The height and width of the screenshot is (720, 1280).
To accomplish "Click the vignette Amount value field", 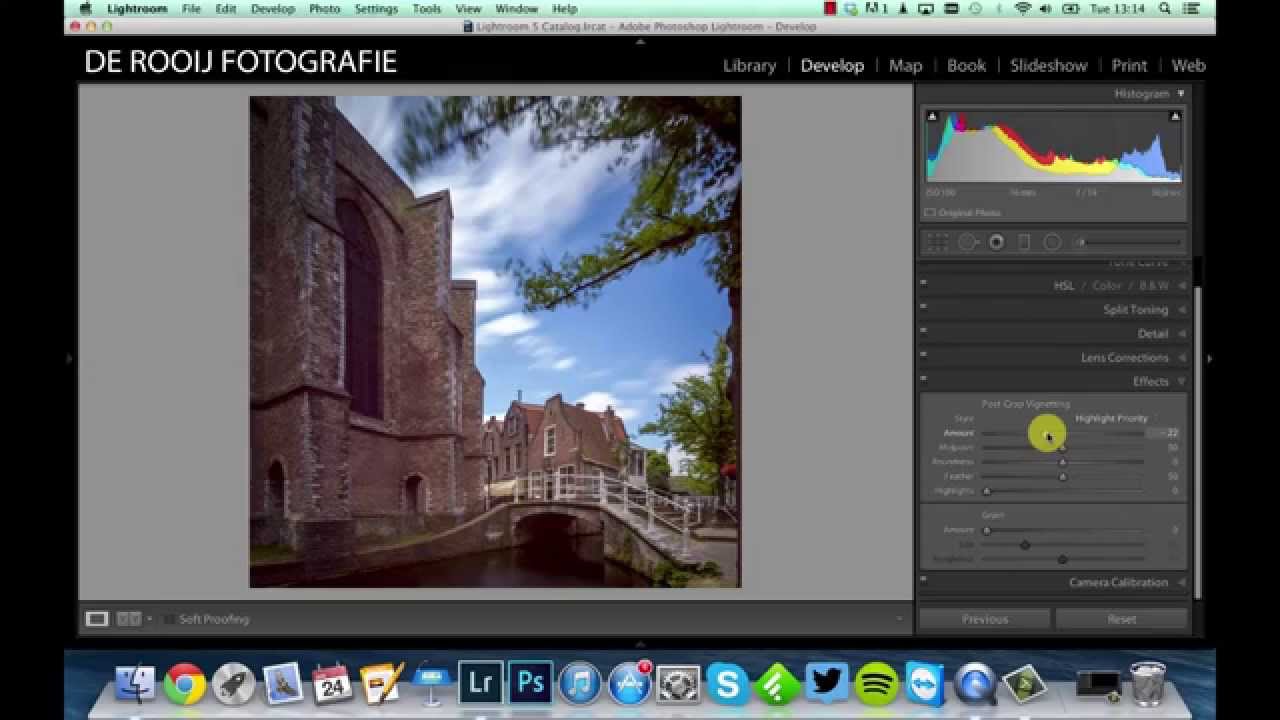I will click(x=1164, y=433).
